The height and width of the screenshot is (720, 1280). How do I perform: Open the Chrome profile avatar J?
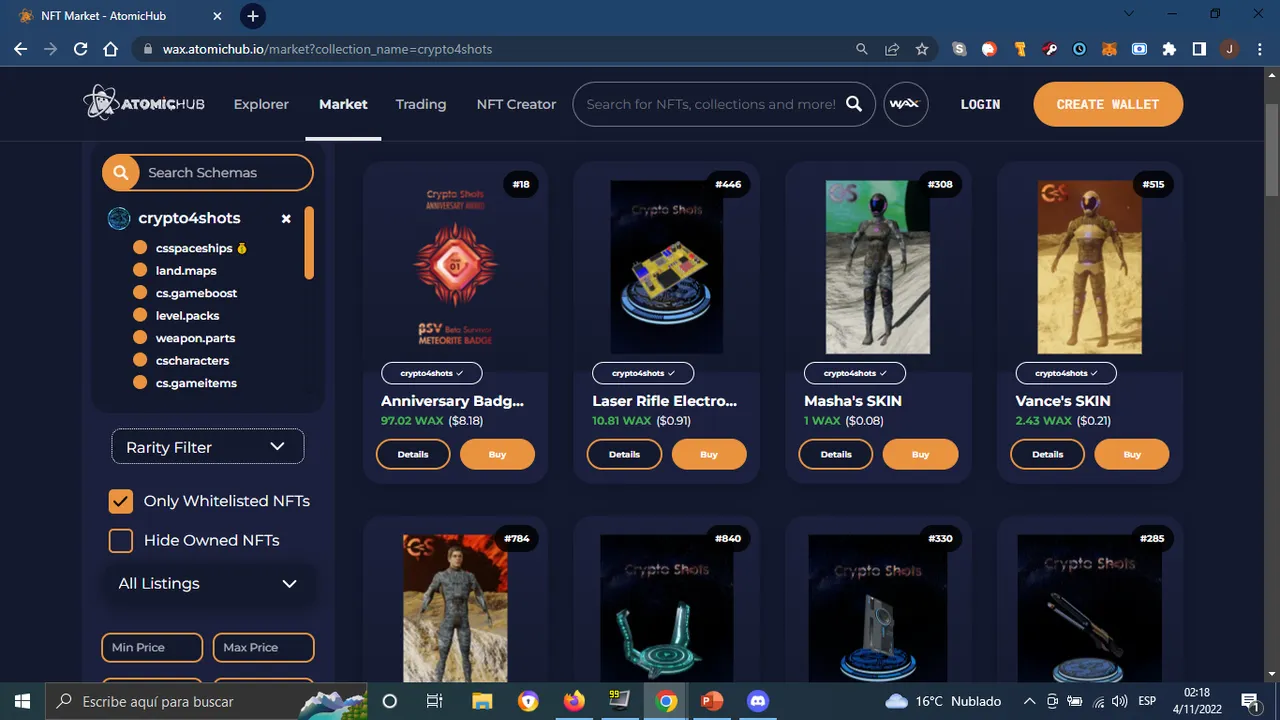point(1229,49)
